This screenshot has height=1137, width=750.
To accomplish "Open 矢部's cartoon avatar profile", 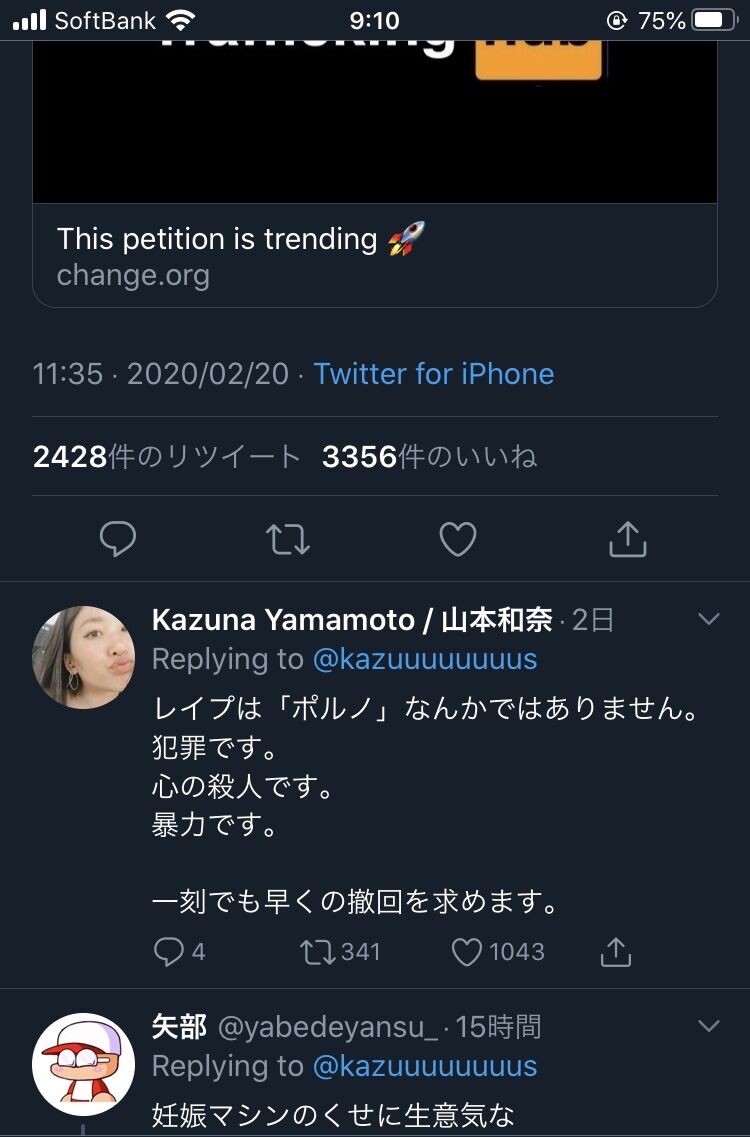I will (84, 1064).
